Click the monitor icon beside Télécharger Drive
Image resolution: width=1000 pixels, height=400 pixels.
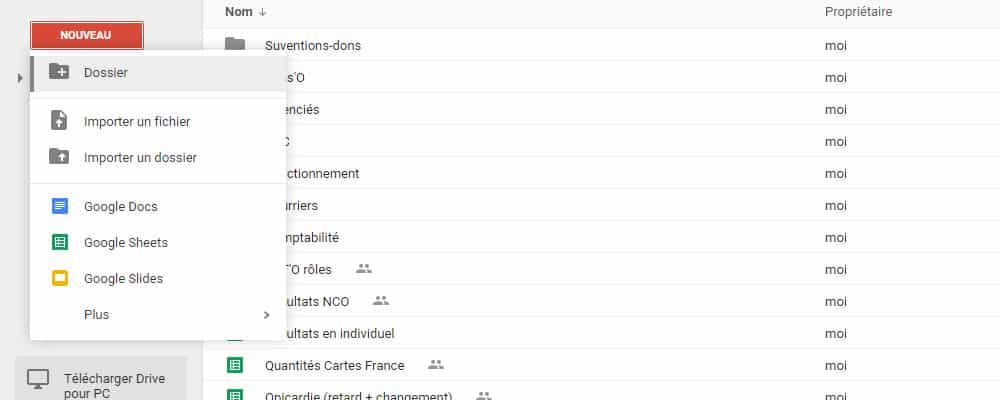[38, 379]
